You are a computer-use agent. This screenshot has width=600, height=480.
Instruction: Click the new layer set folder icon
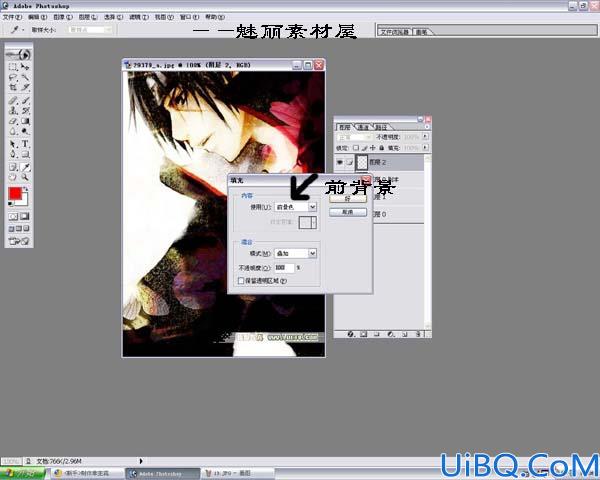[x=377, y=334]
